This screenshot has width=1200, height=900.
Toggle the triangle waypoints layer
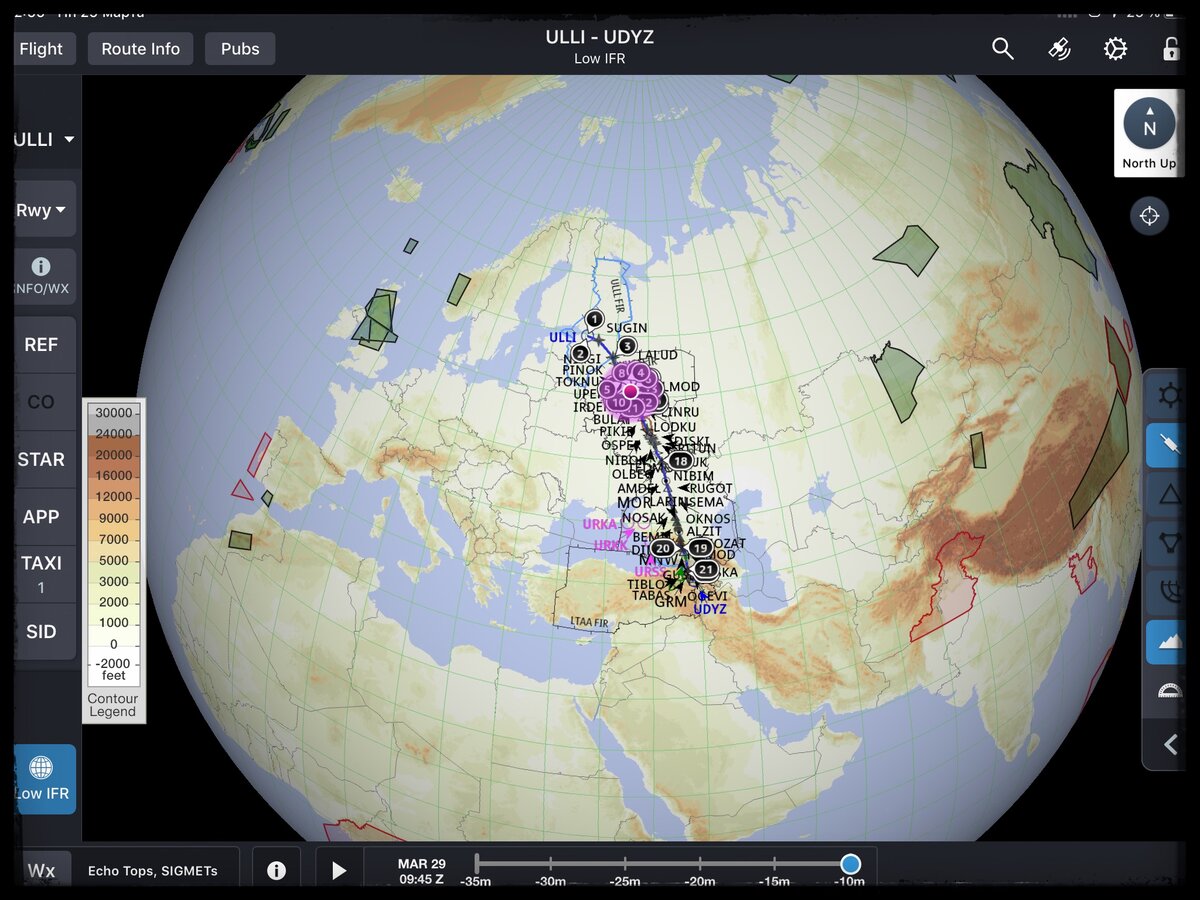[x=1169, y=494]
